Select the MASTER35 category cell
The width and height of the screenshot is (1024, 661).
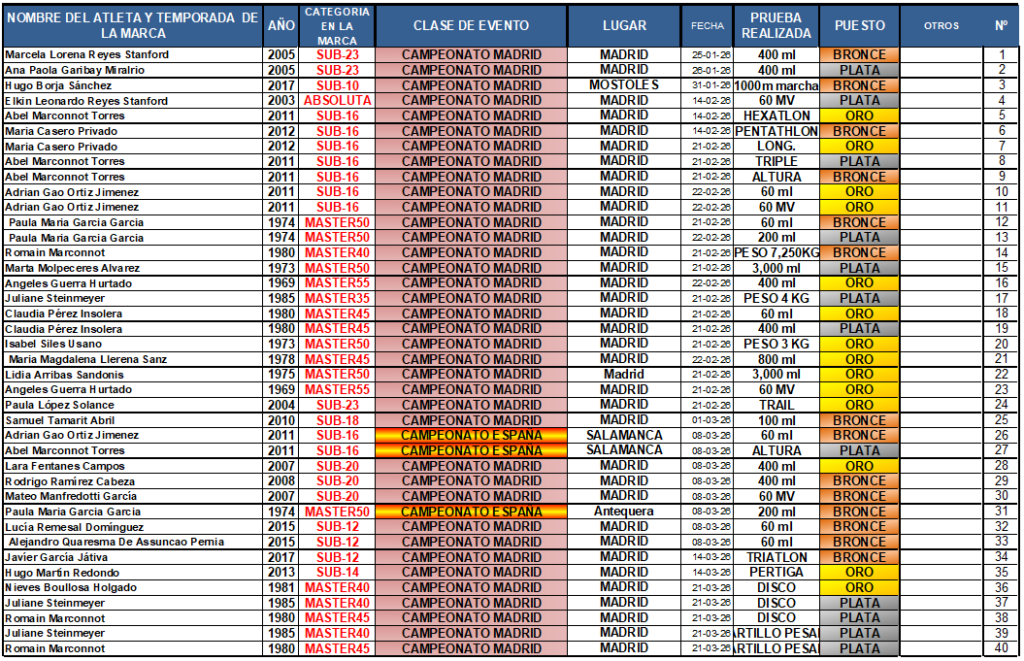(337, 298)
